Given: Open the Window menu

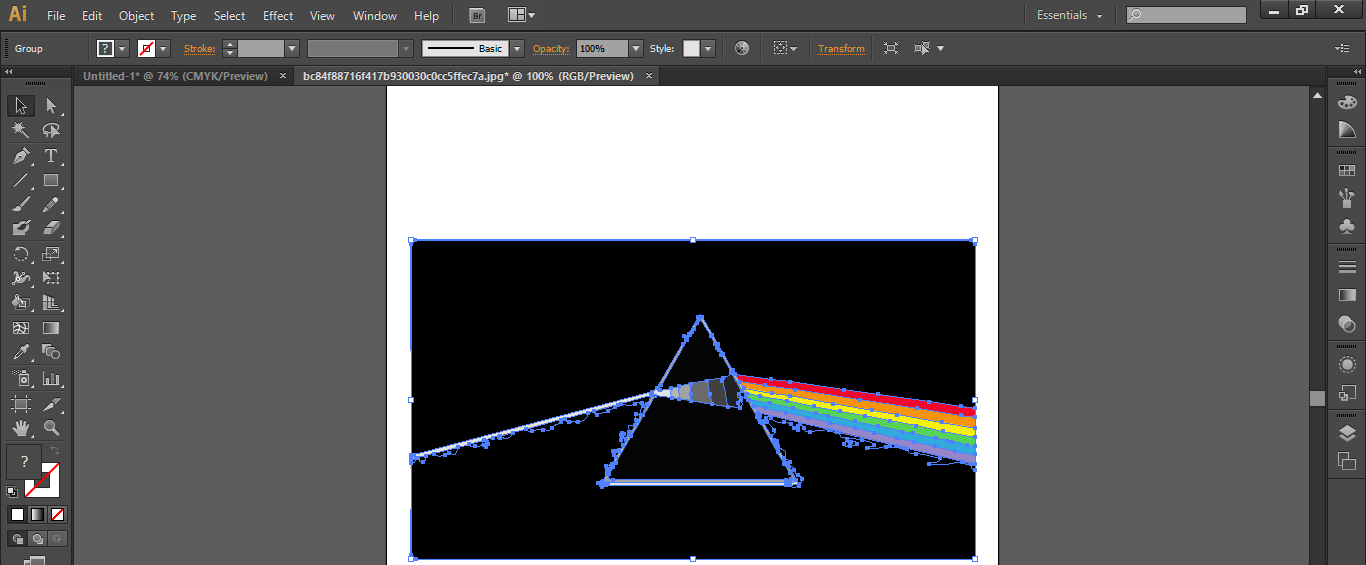Looking at the screenshot, I should click(x=375, y=16).
